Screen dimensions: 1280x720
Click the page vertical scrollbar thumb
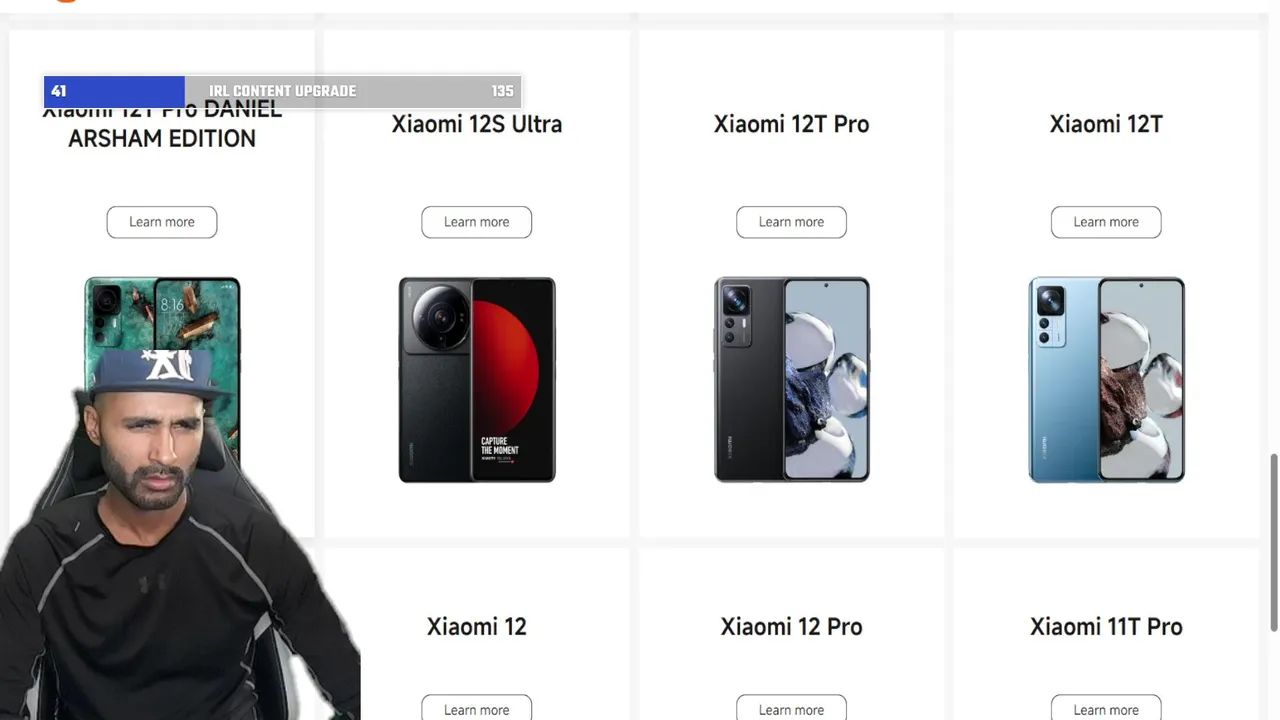point(1274,542)
